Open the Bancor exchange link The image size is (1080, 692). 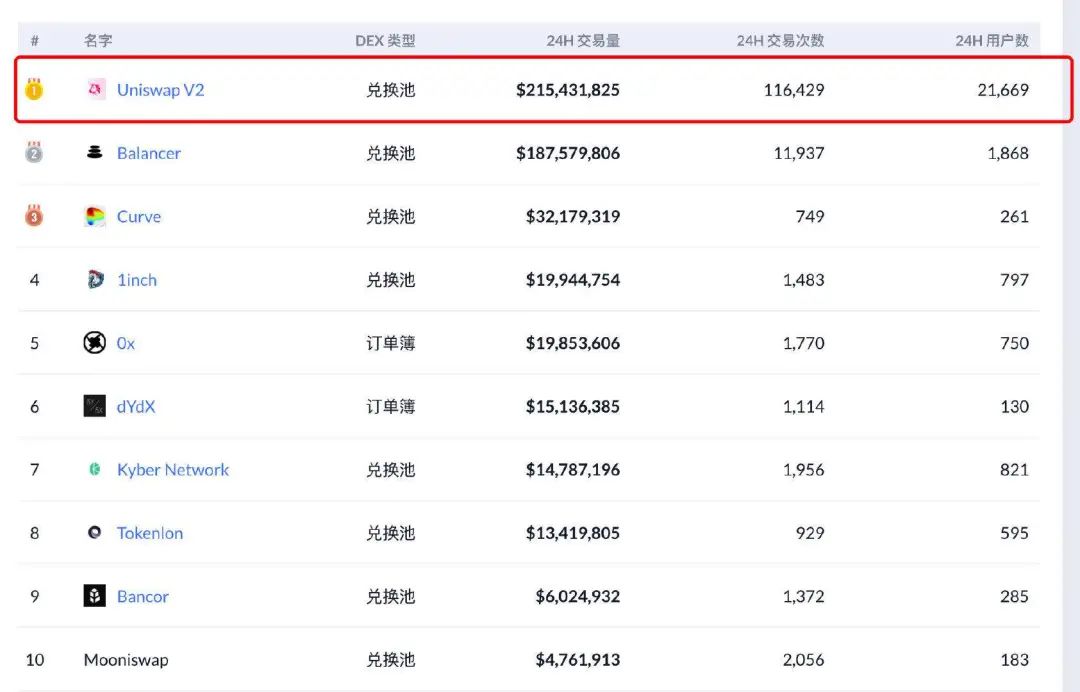click(x=143, y=596)
